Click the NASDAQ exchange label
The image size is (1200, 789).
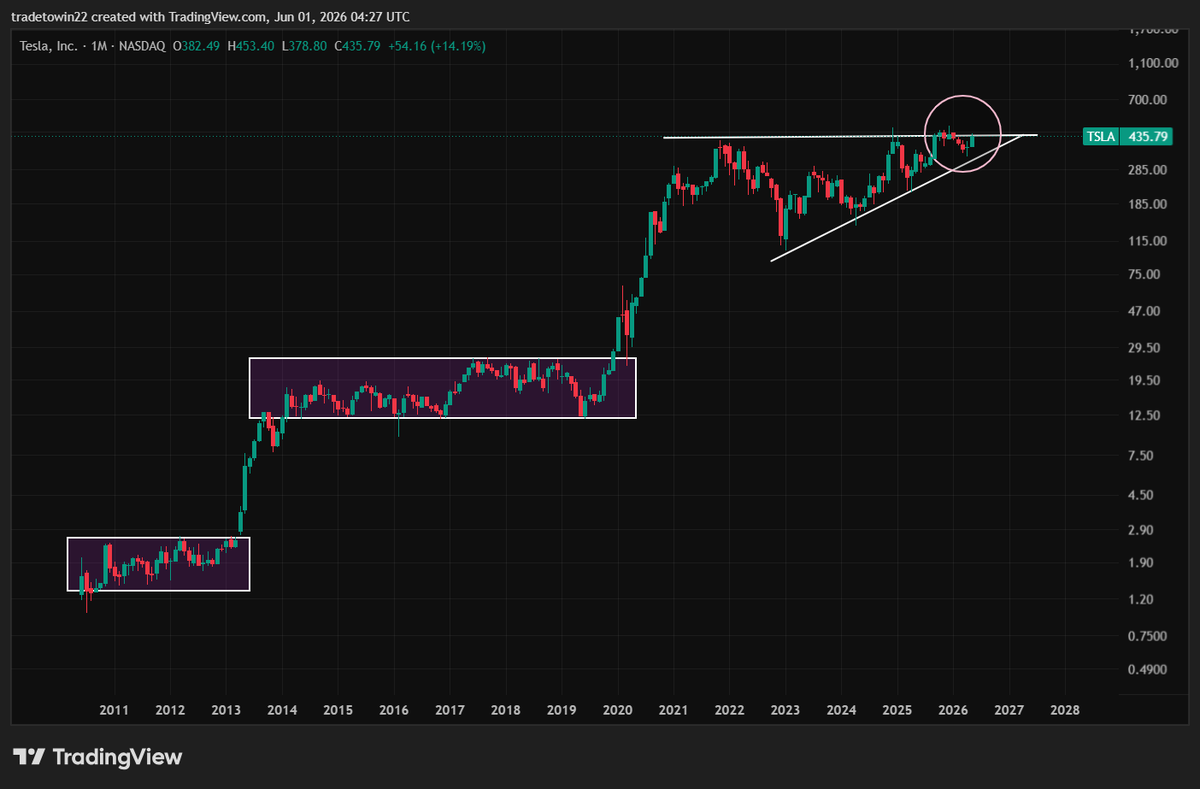(140, 45)
